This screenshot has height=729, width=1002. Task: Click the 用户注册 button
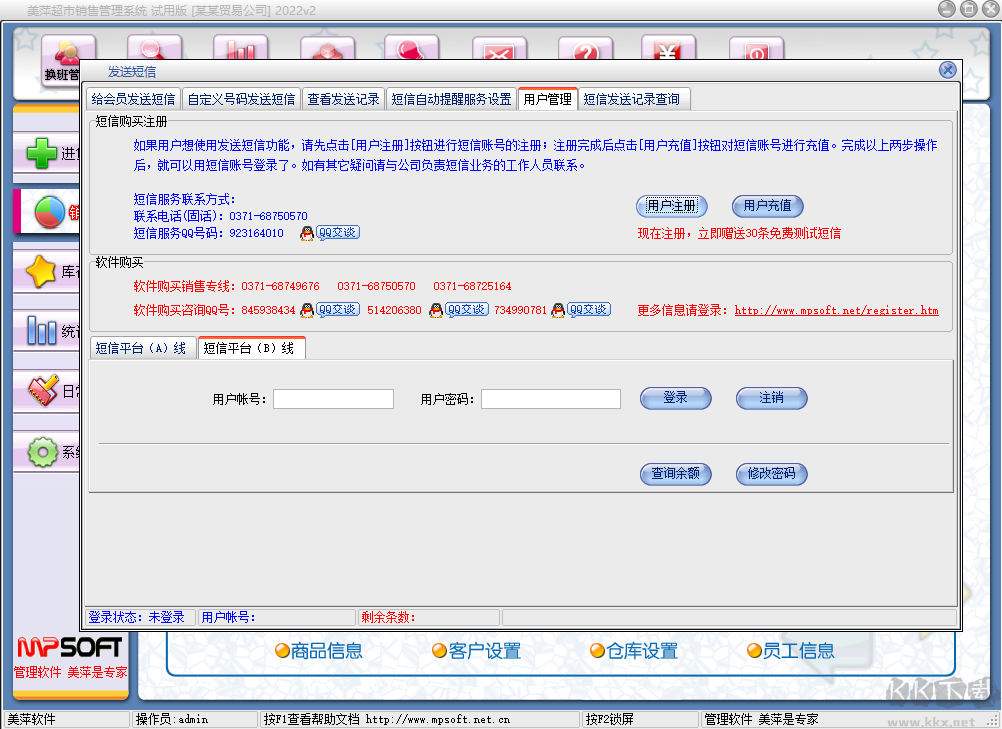[x=671, y=206]
